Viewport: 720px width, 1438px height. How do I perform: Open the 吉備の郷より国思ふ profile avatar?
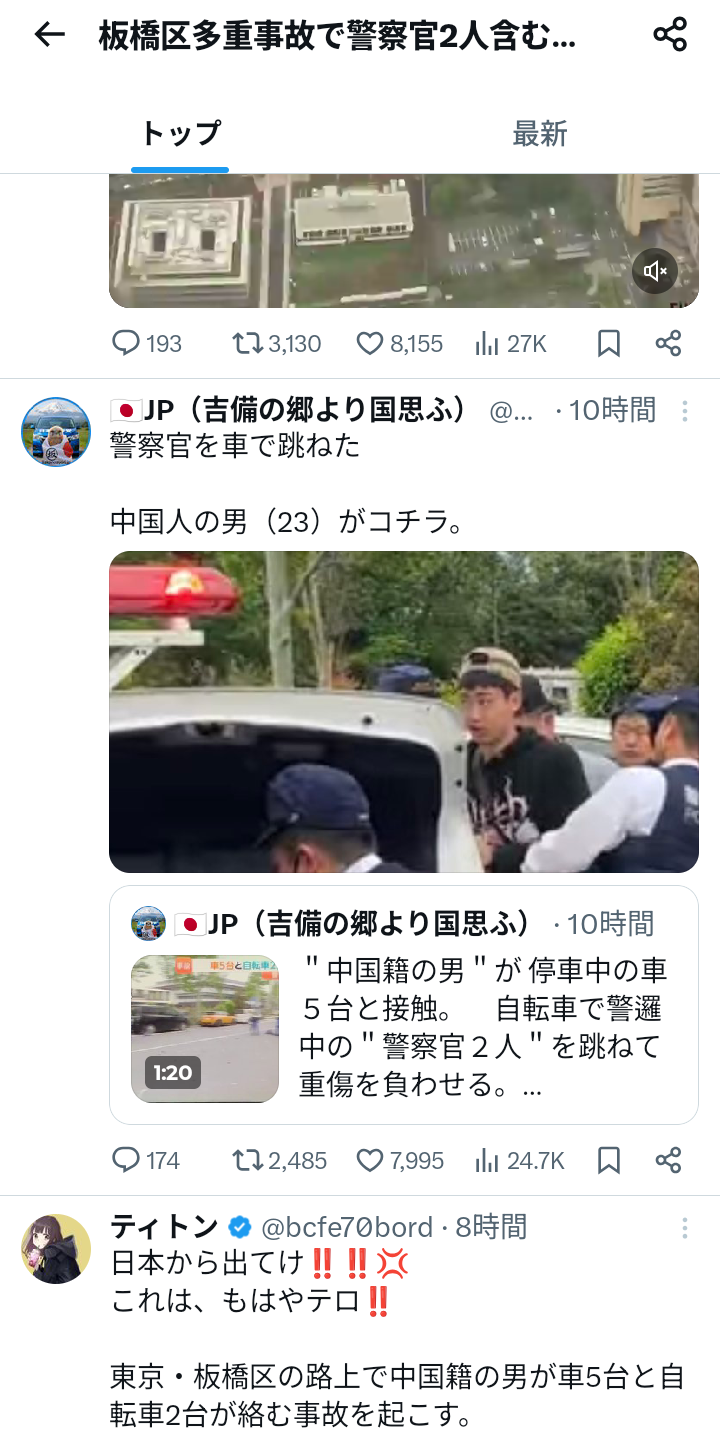point(56,432)
